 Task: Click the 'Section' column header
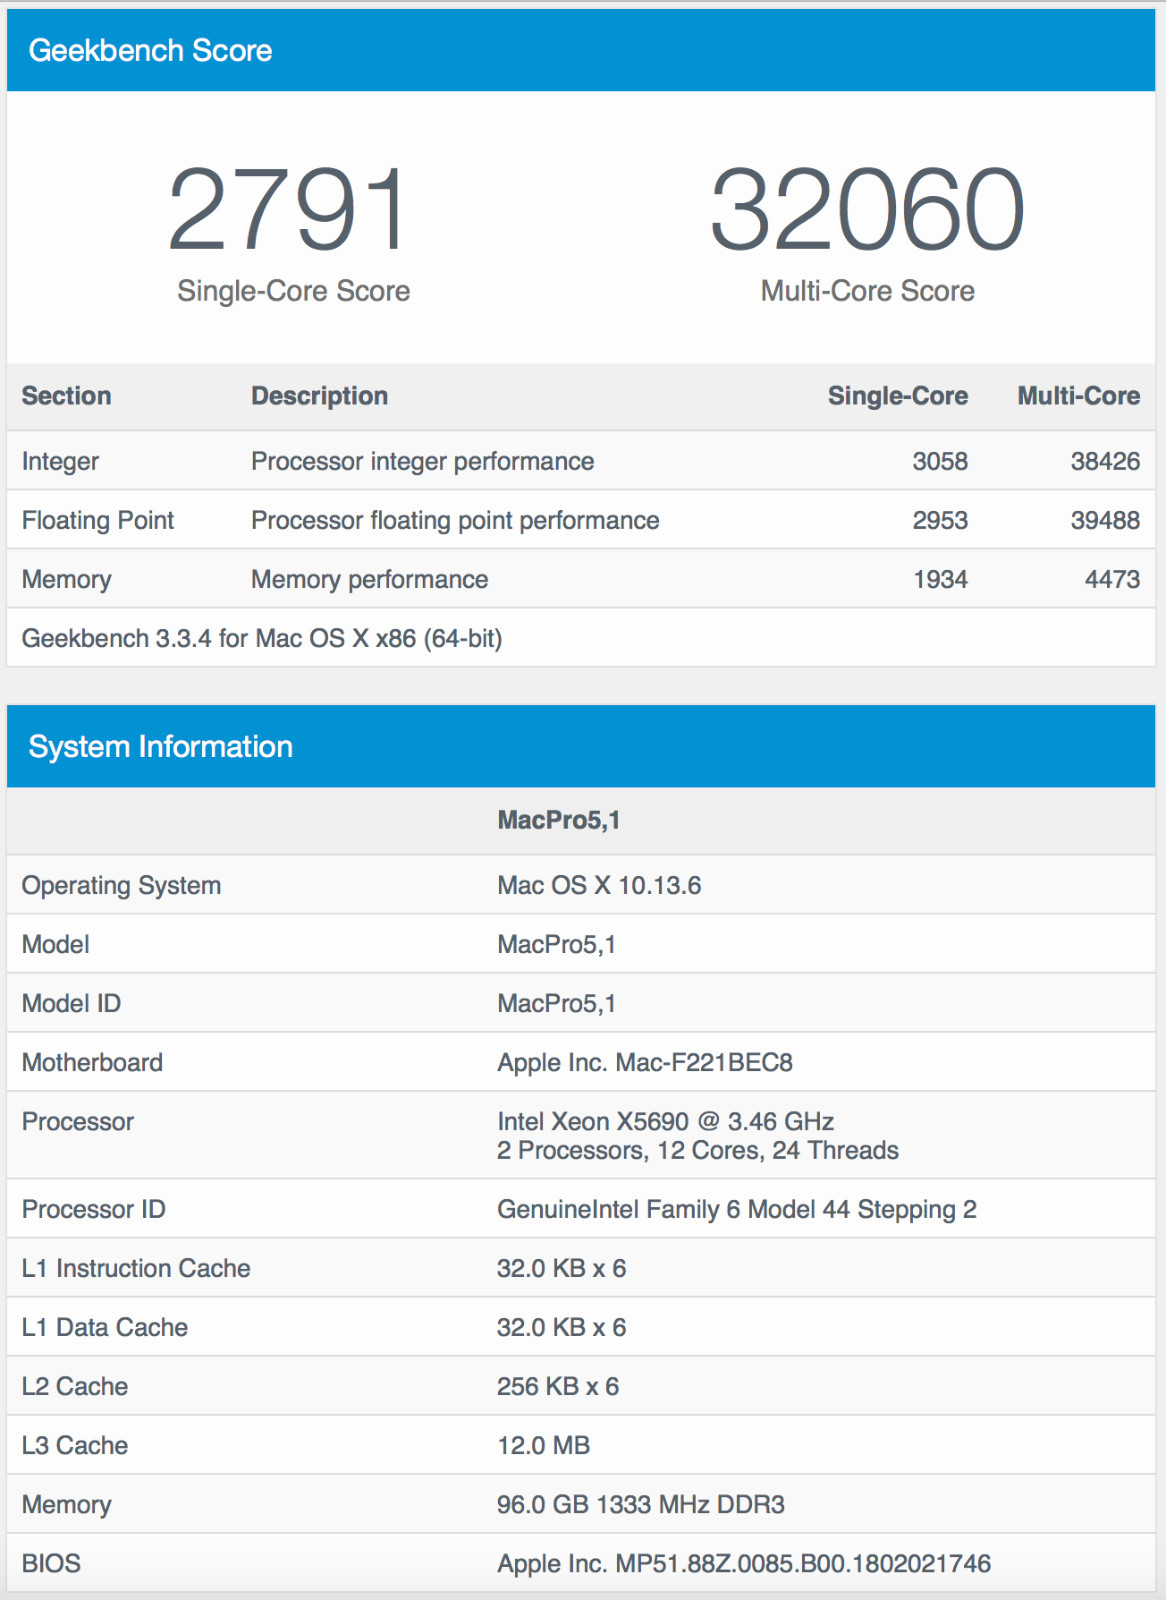[x=66, y=396]
